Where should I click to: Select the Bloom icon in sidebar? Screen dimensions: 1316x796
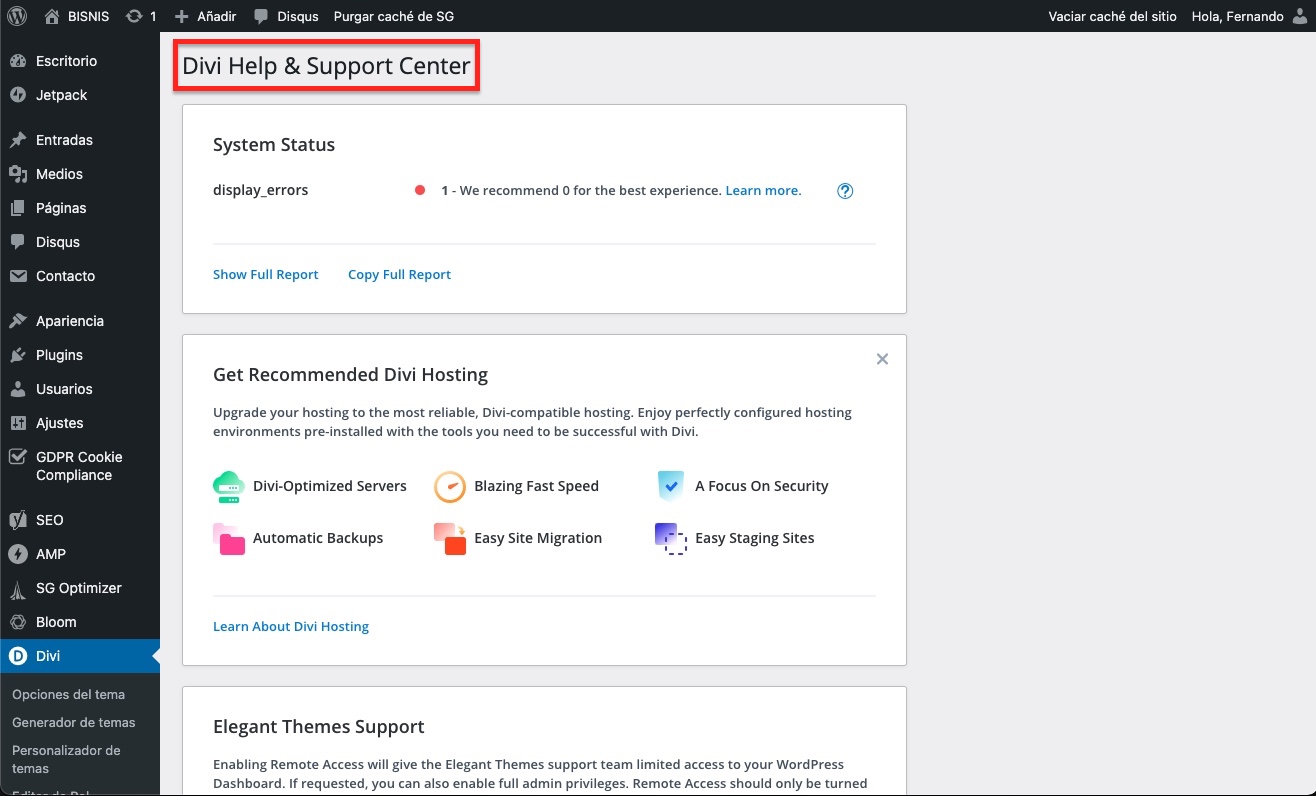tap(17, 622)
